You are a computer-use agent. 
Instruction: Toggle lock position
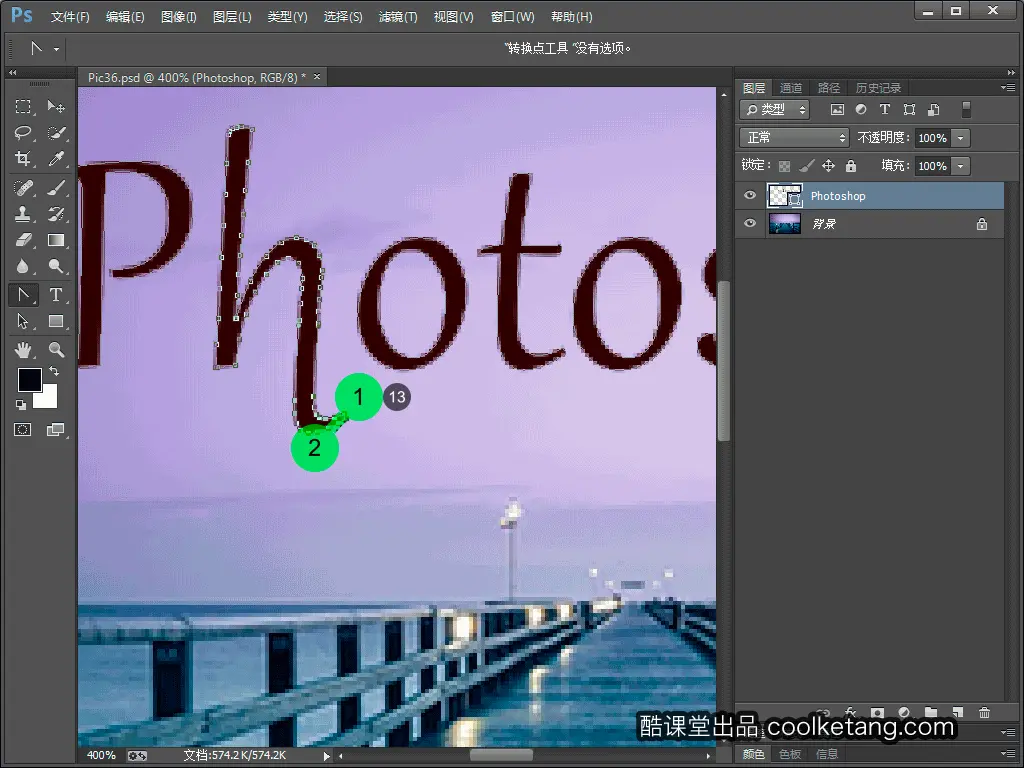[828, 166]
